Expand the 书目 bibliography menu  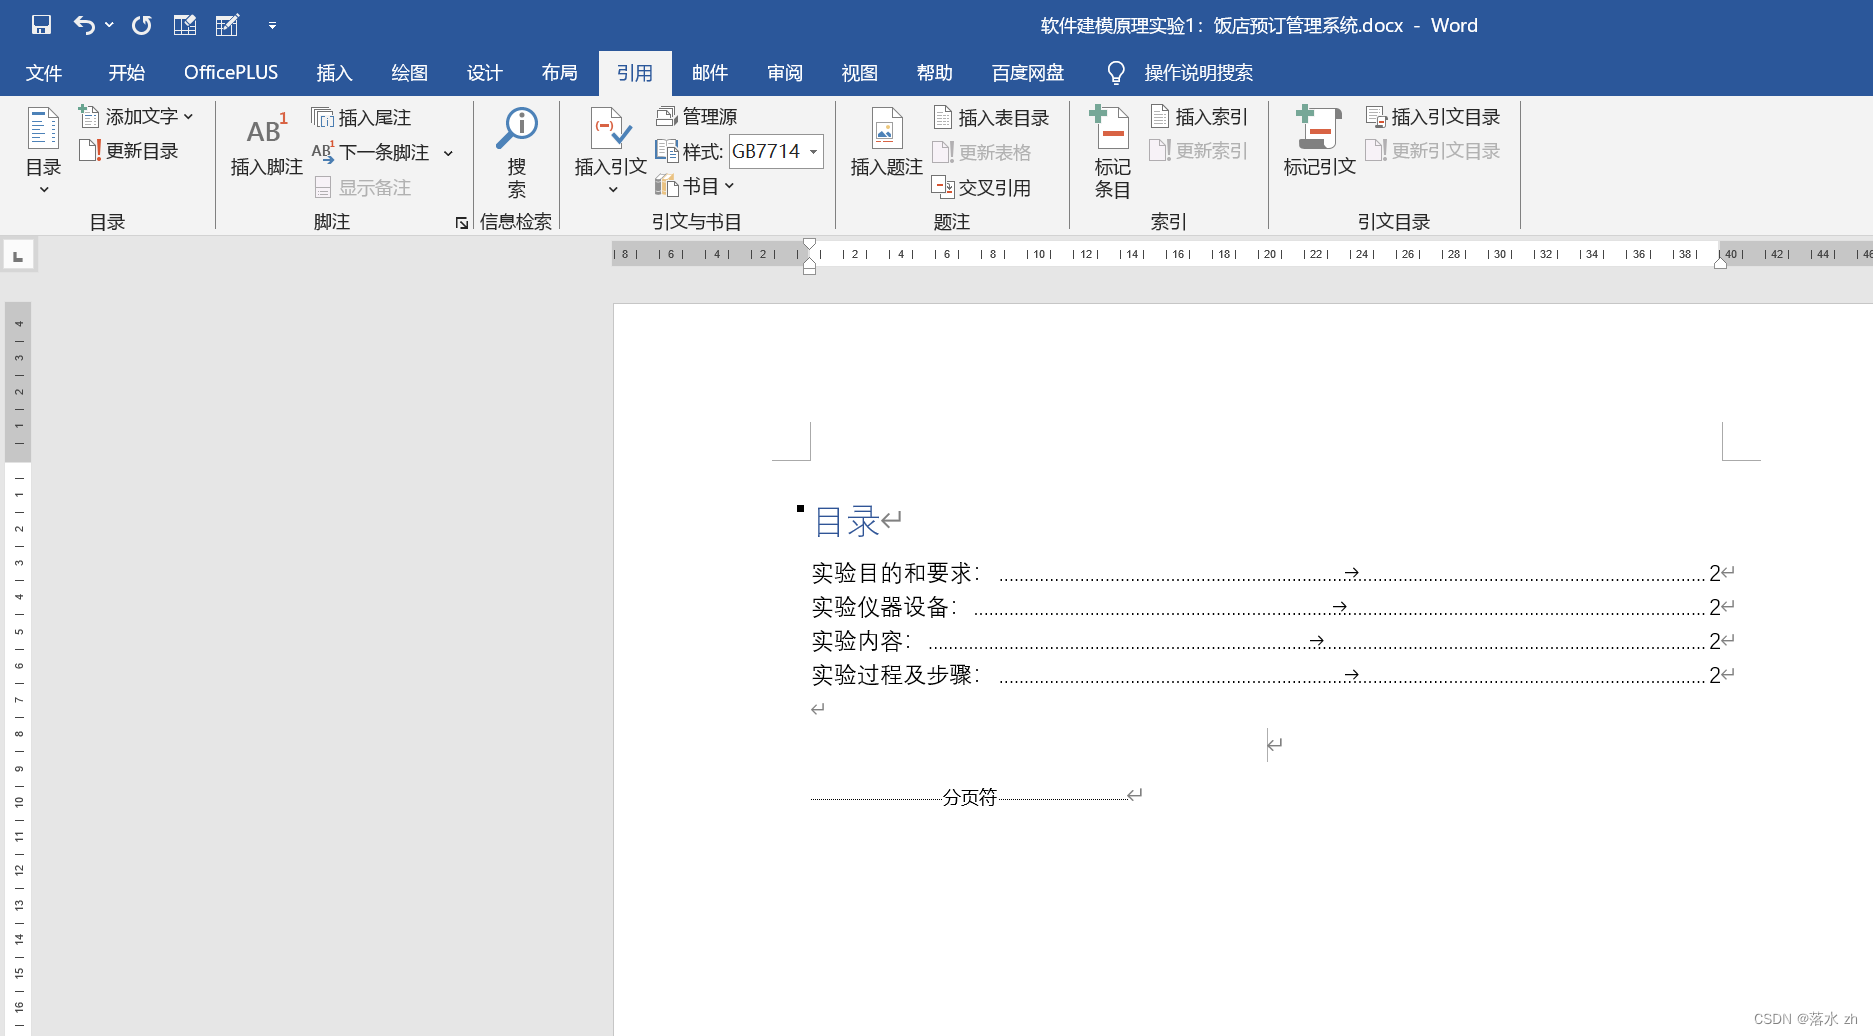click(695, 186)
